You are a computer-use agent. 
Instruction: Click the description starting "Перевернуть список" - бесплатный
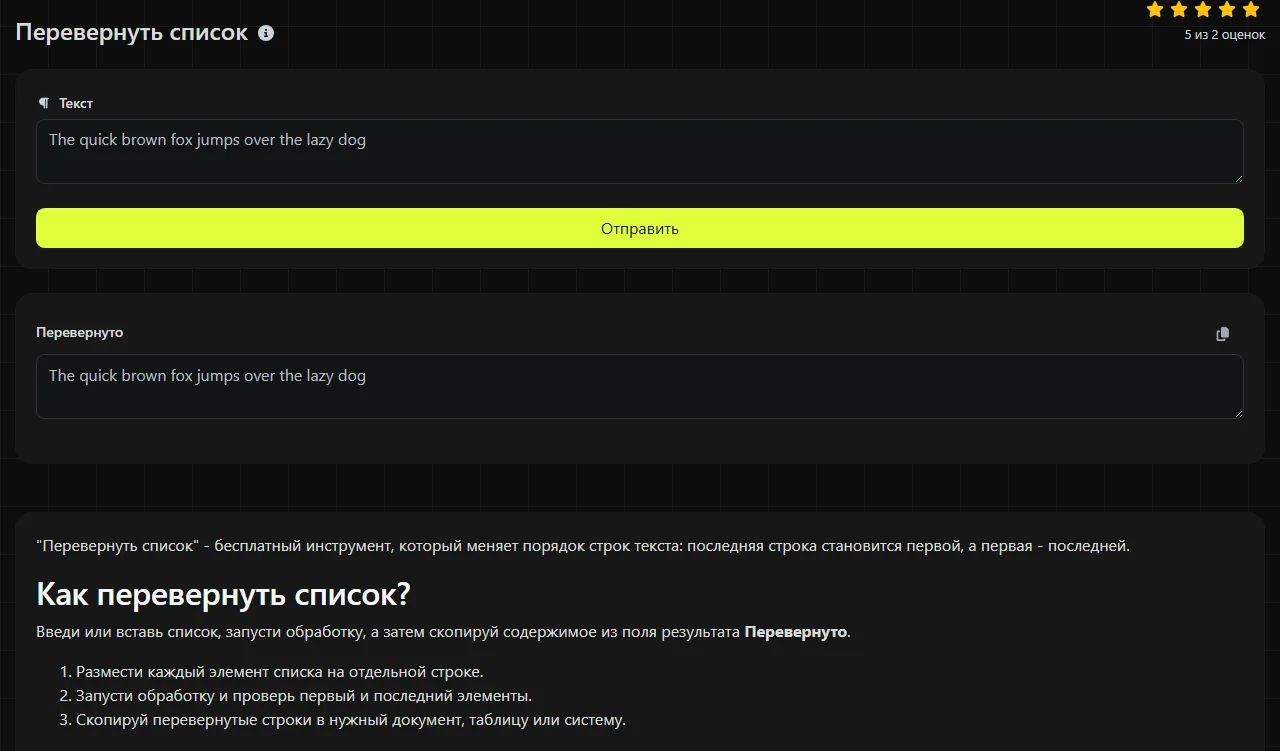(583, 546)
